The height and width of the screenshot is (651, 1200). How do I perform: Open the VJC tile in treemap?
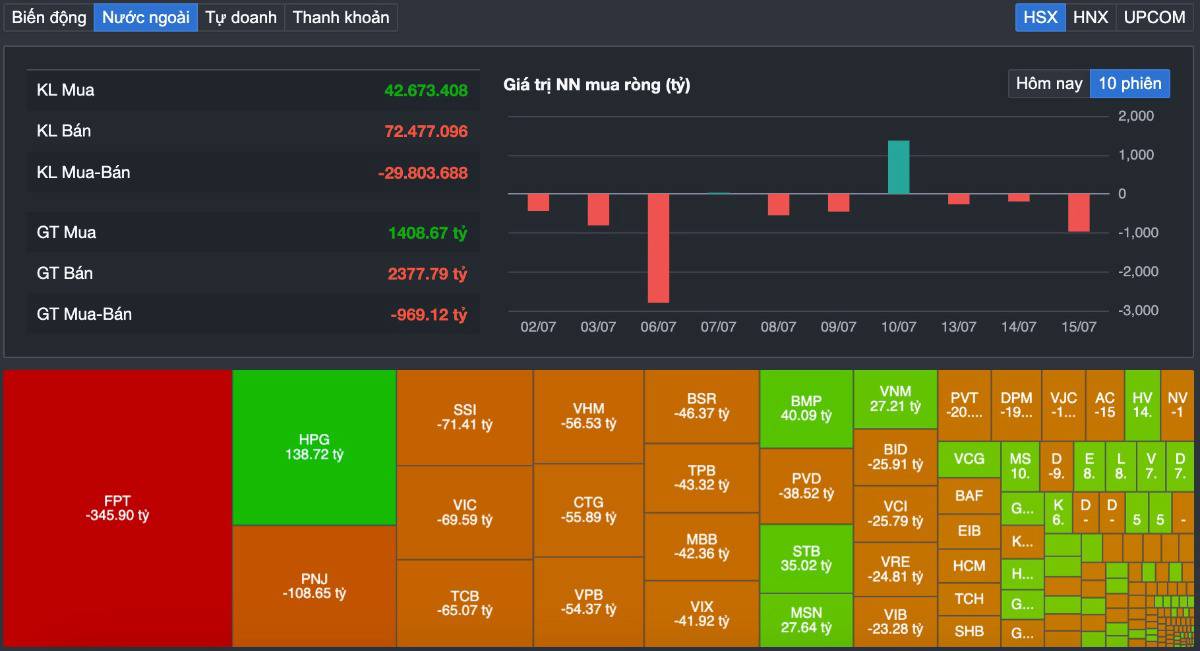tap(1063, 404)
